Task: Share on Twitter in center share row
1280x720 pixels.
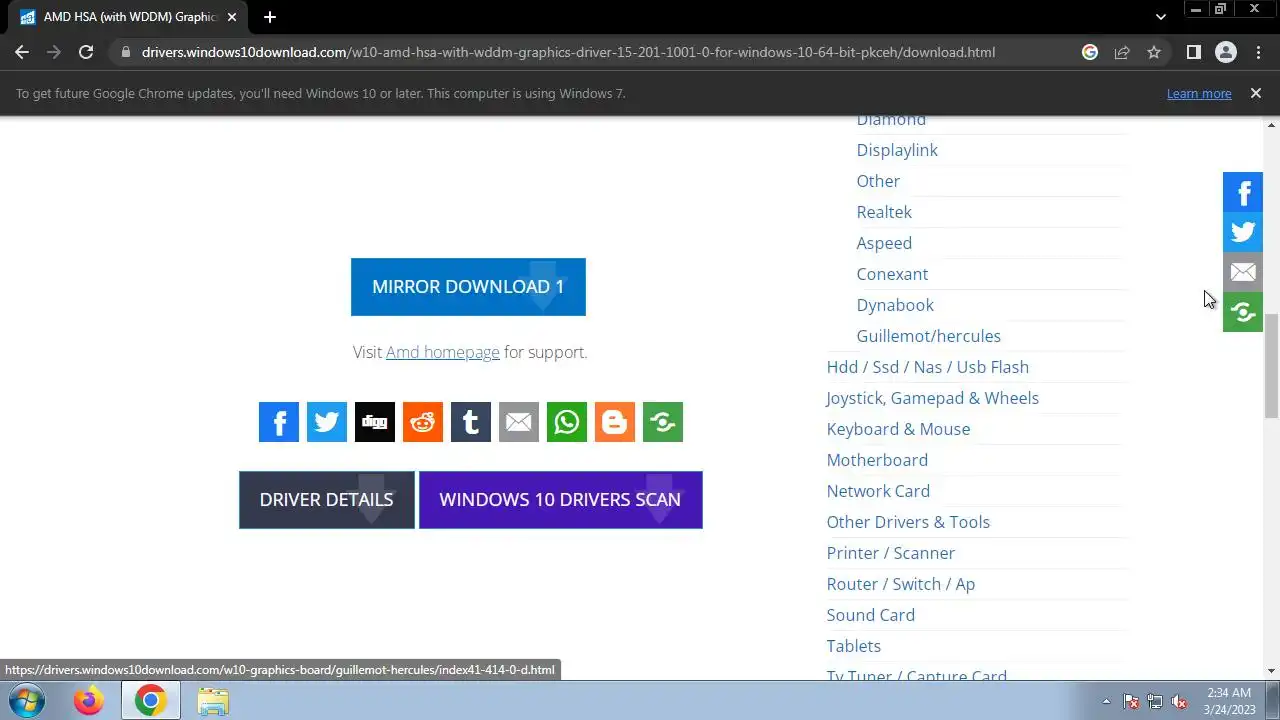Action: tap(327, 422)
